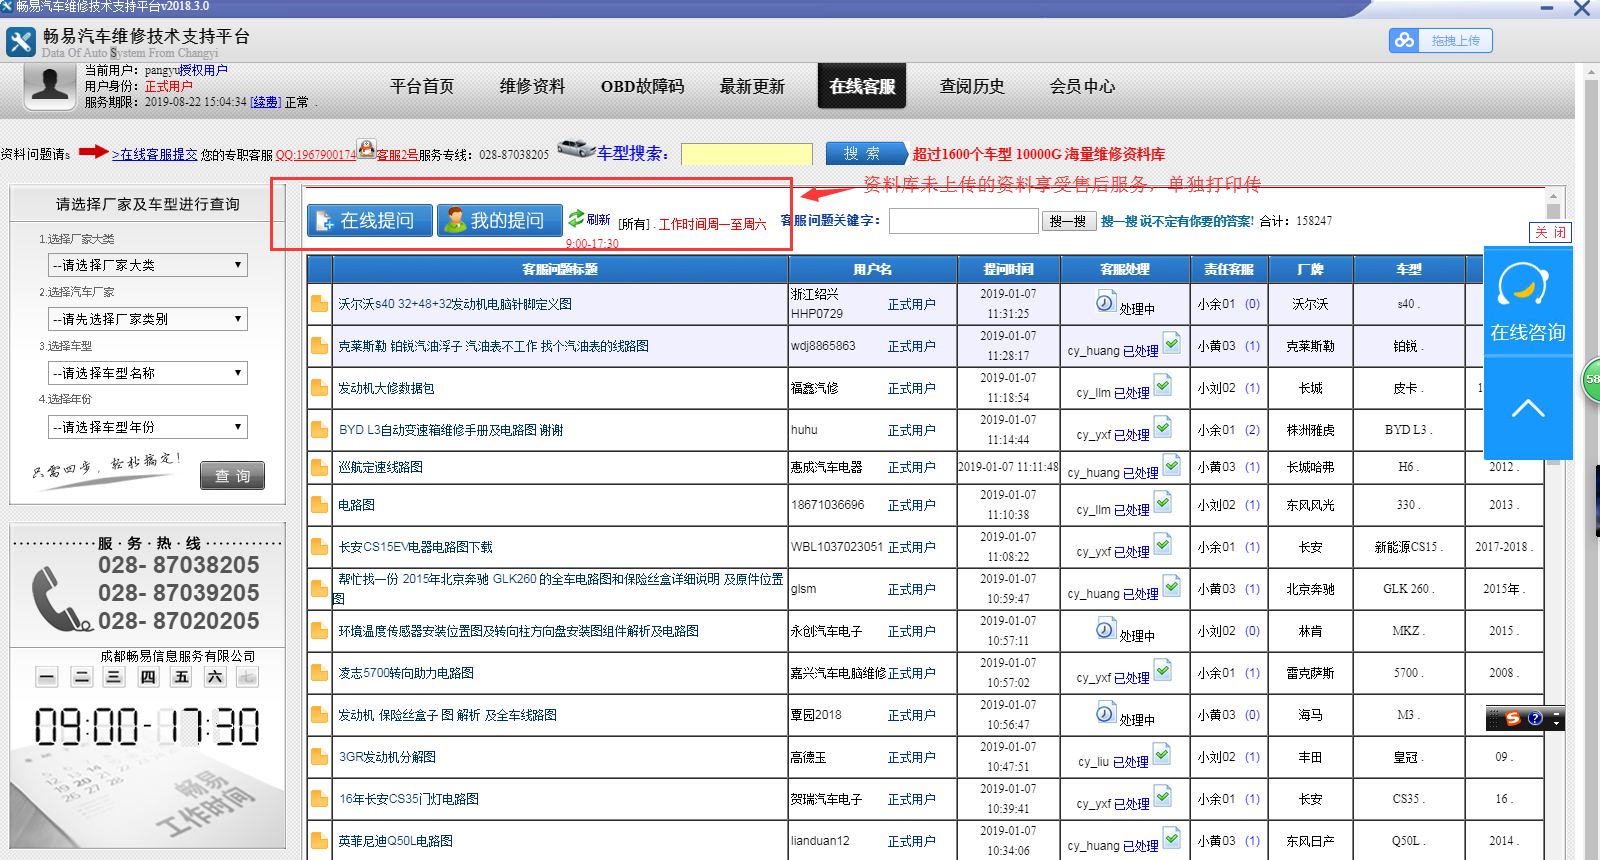Open the OBD故障码 tab
The image size is (1600, 860).
point(642,87)
